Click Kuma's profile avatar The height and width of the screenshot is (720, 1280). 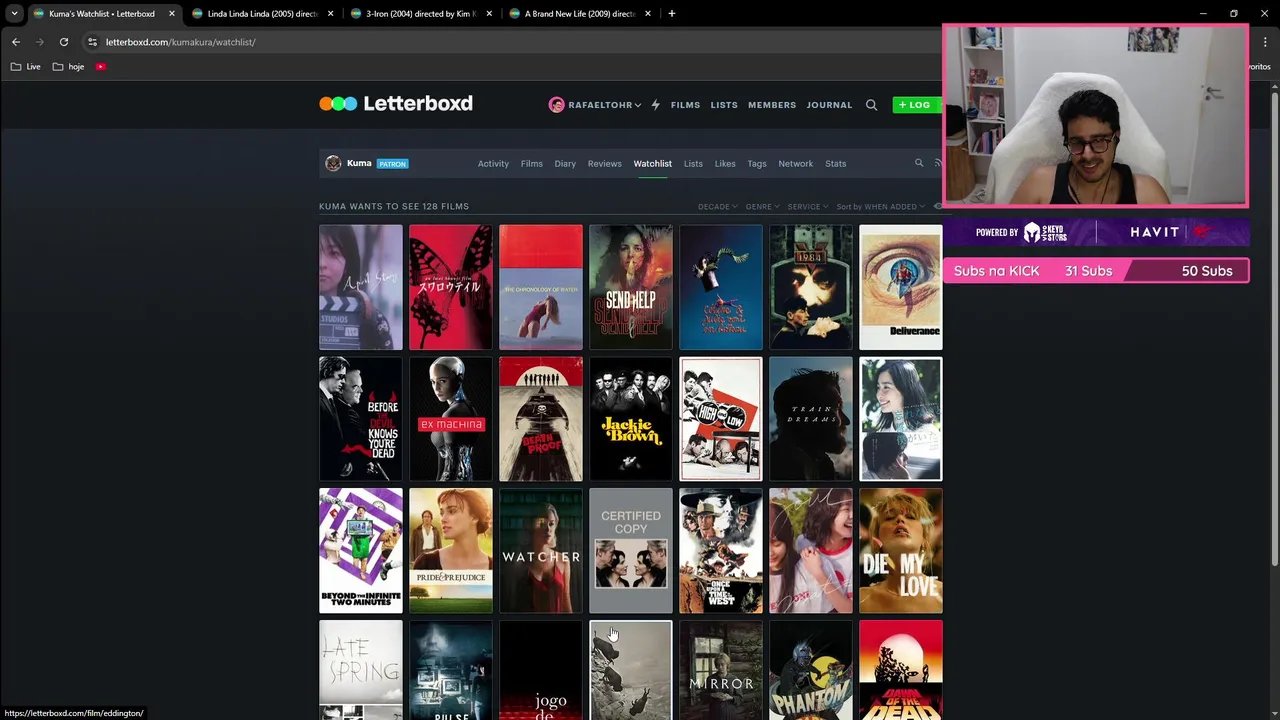pos(333,163)
